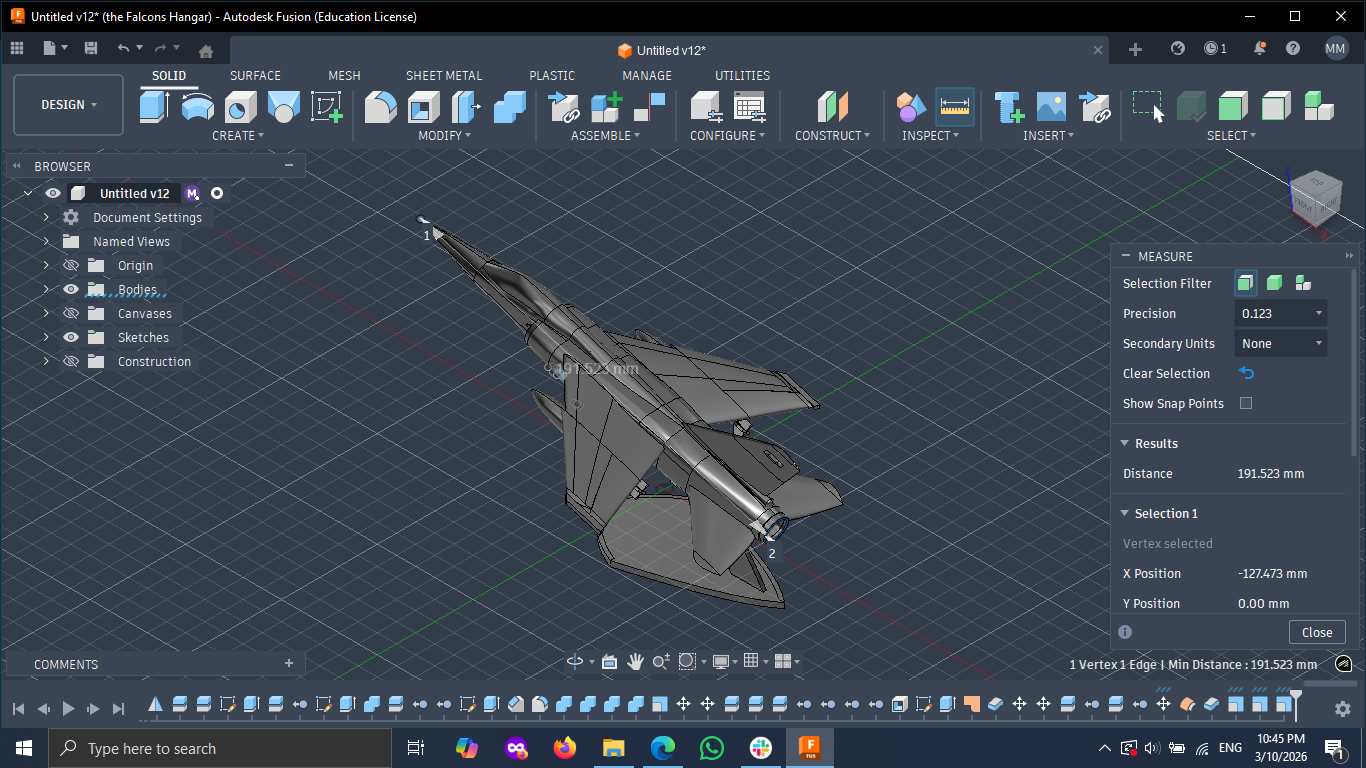Click the Joint tool icon
Screen dimensions: 1366x768
click(x=650, y=106)
